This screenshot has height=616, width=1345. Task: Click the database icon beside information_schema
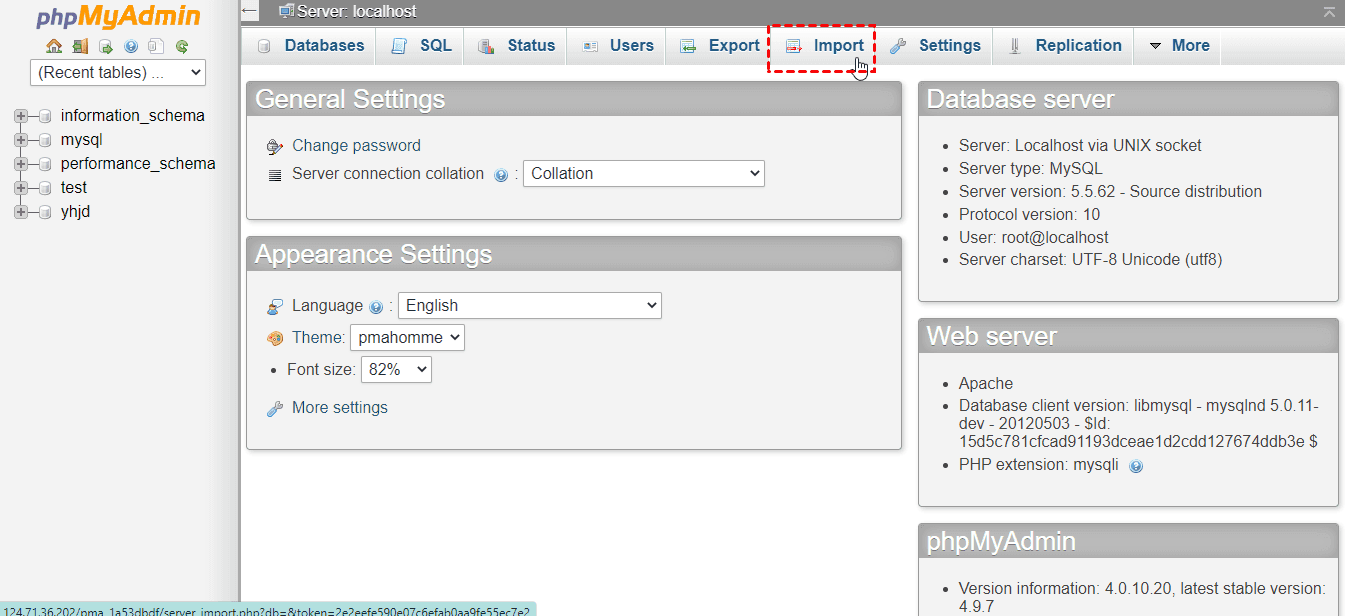(45, 116)
